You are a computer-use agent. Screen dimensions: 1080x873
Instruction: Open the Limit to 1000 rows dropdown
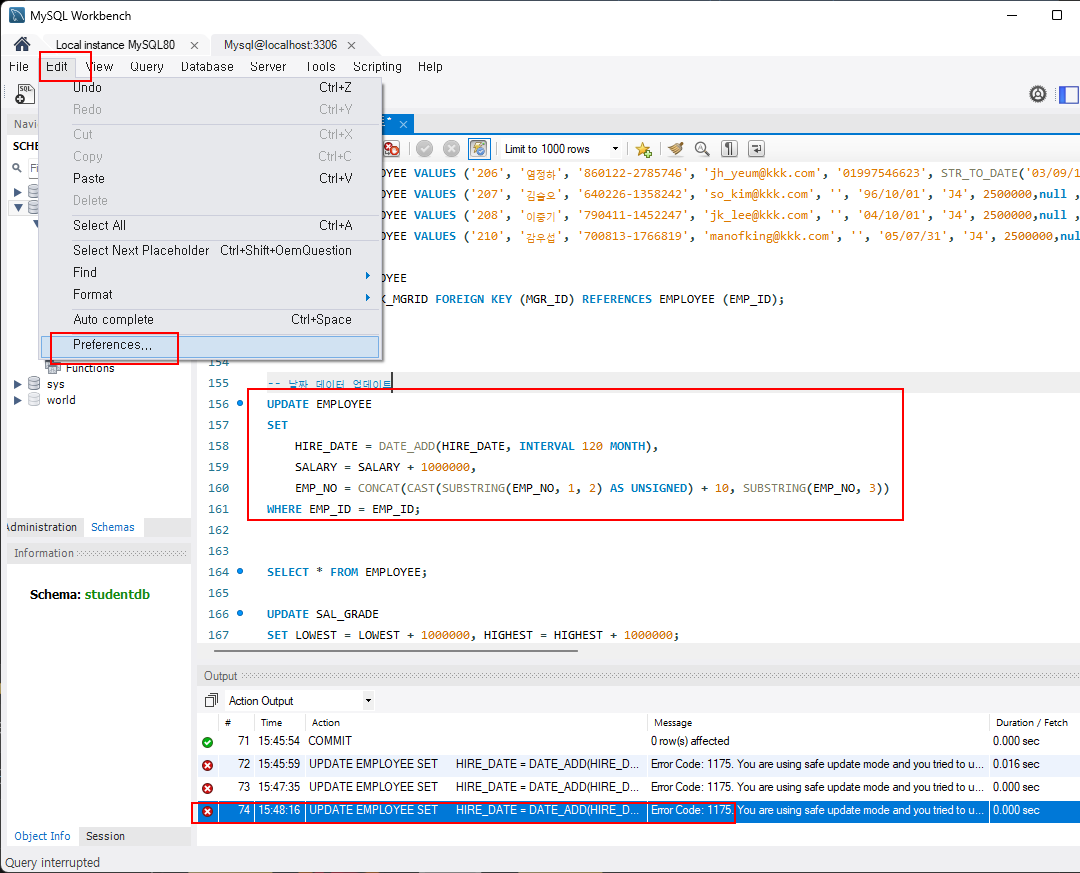coord(561,149)
